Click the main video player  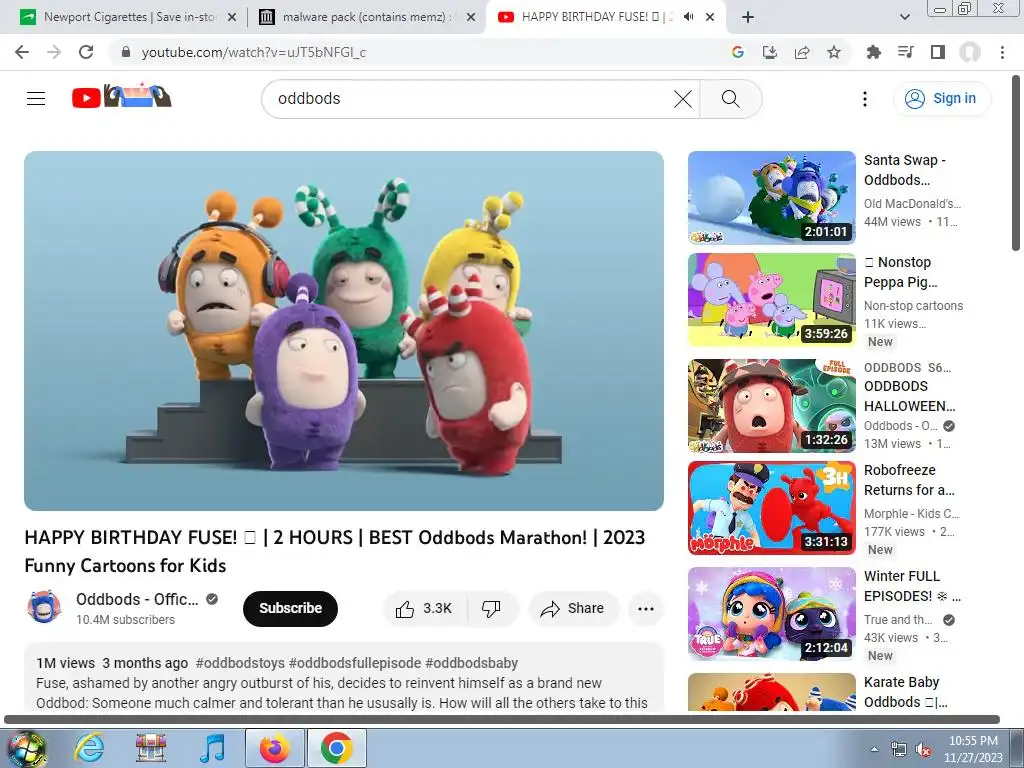(x=344, y=331)
